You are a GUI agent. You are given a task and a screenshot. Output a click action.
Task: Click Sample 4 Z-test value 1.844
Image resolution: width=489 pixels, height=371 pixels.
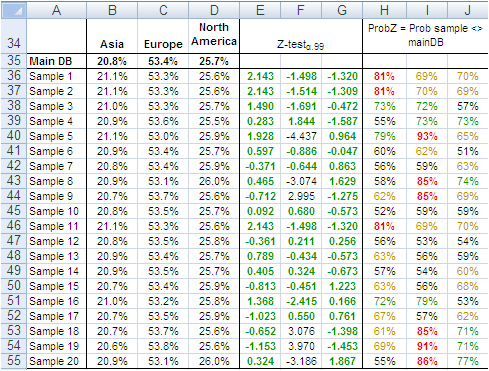(x=301, y=121)
